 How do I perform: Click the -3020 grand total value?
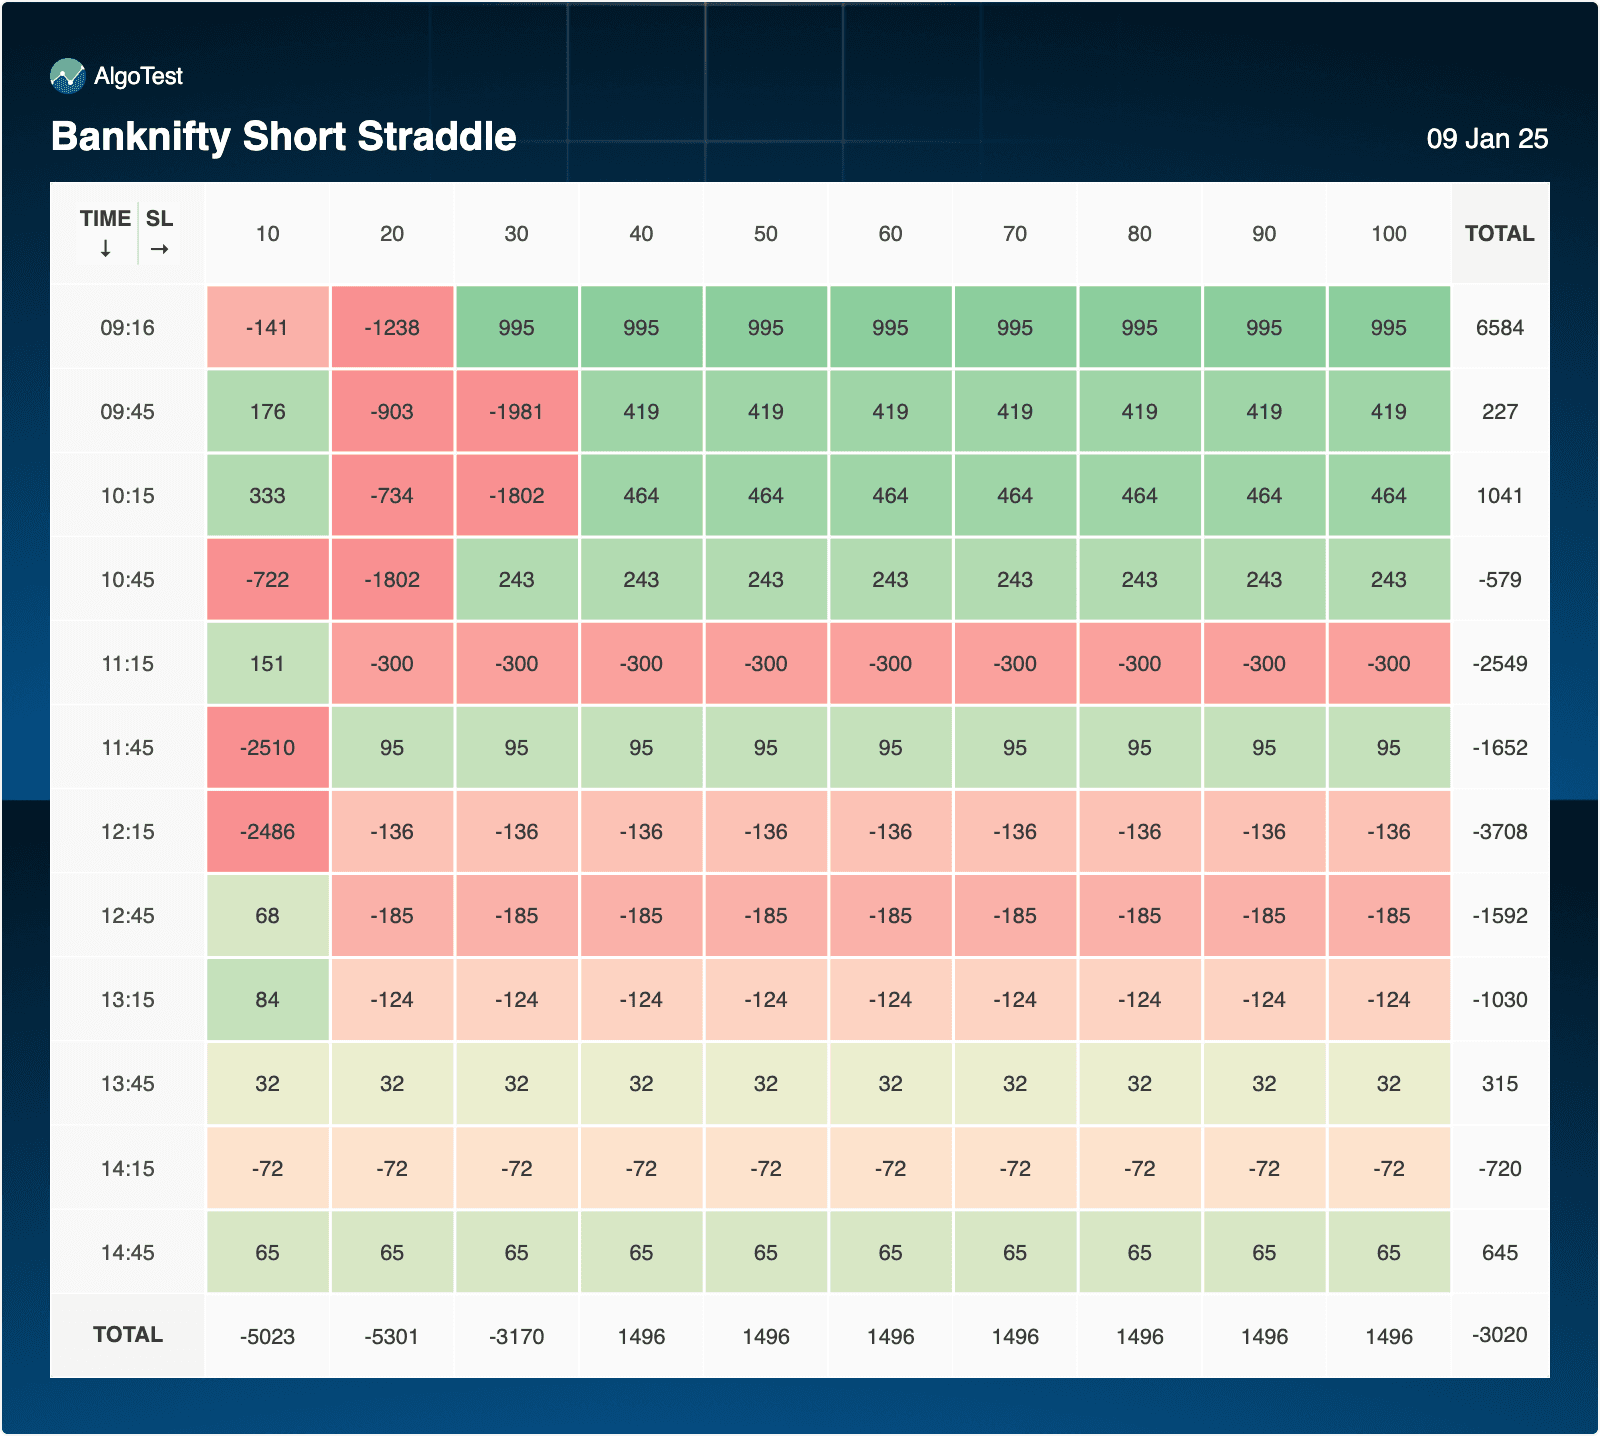[1499, 1335]
